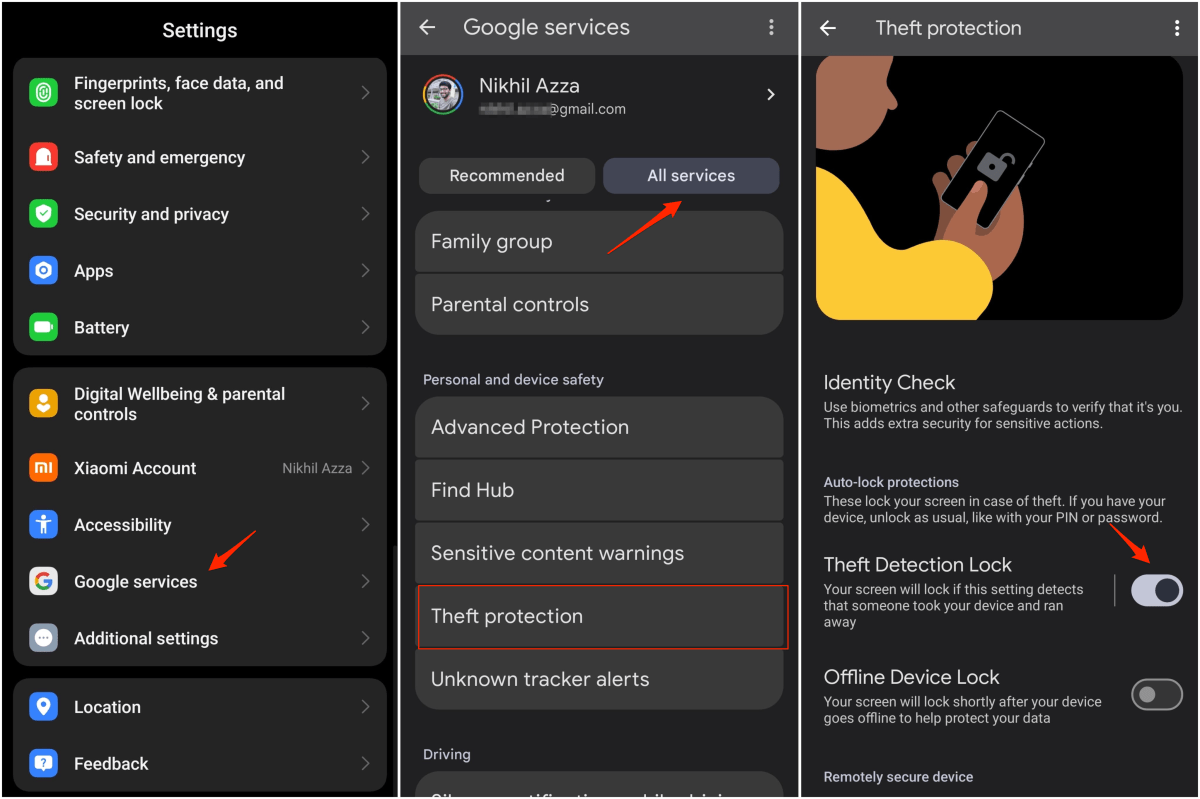Tap Personal and device safety heading

[514, 380]
